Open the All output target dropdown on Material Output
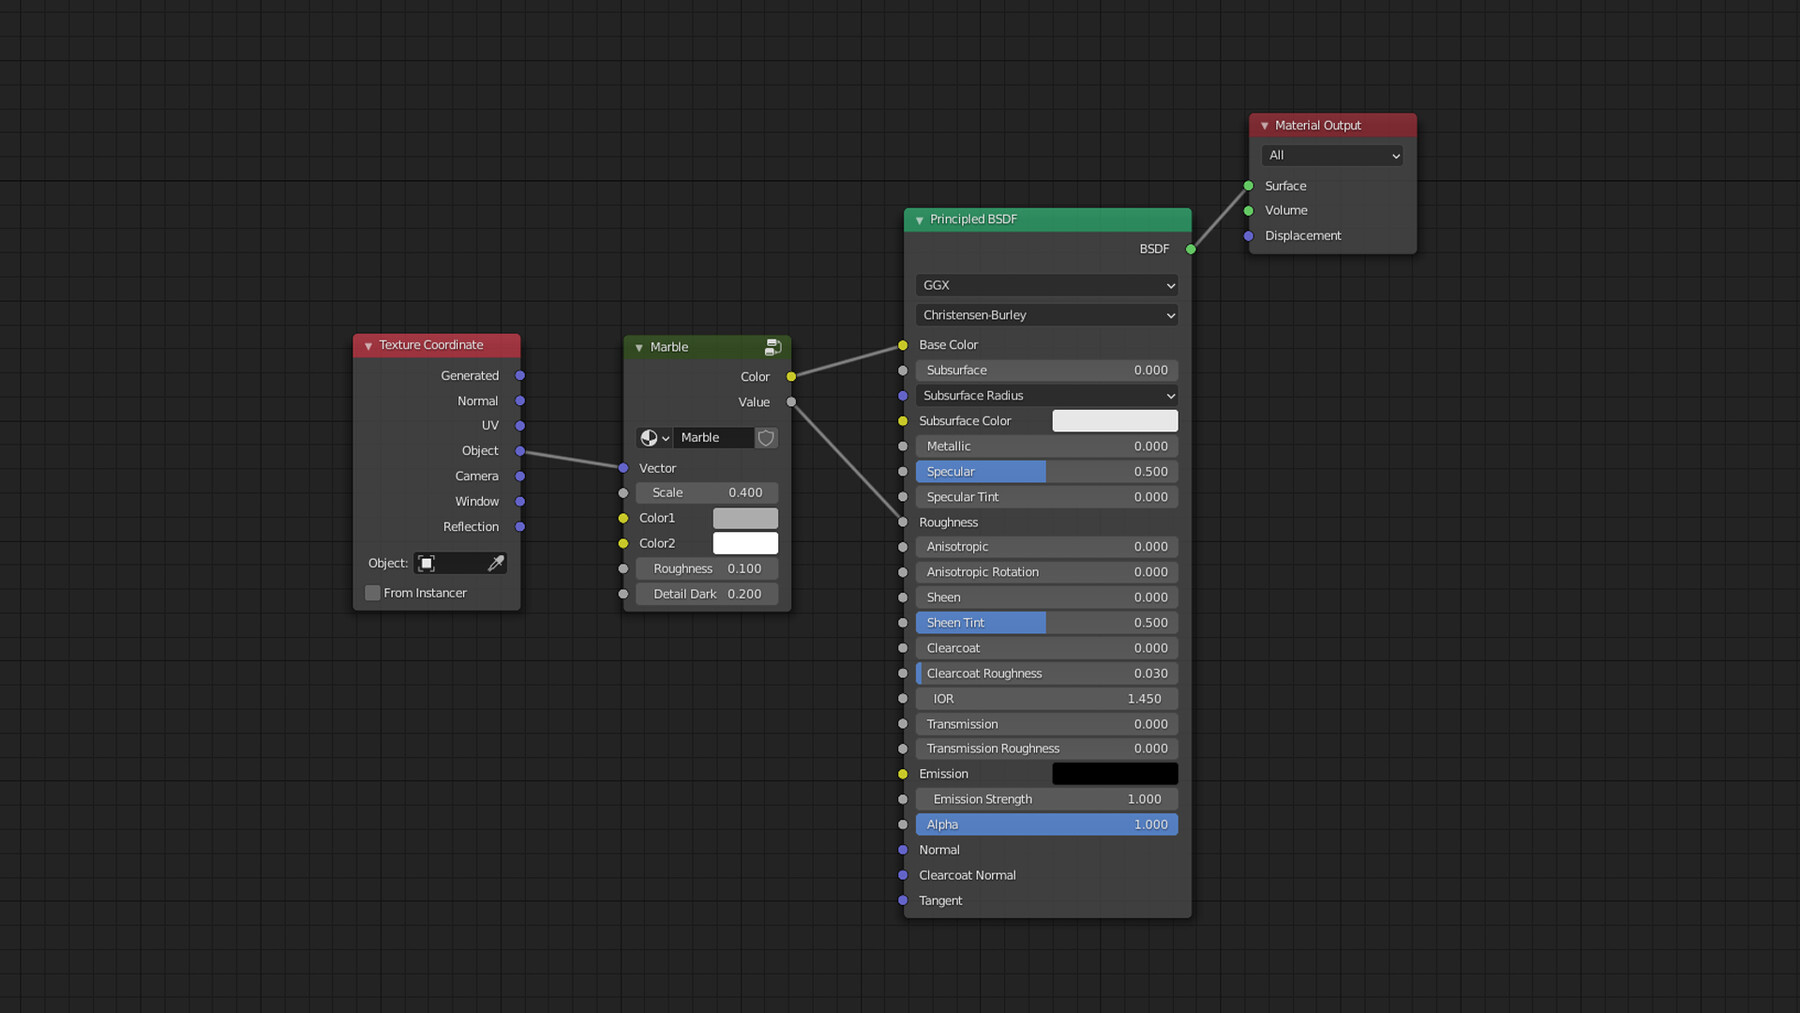 click(x=1332, y=155)
